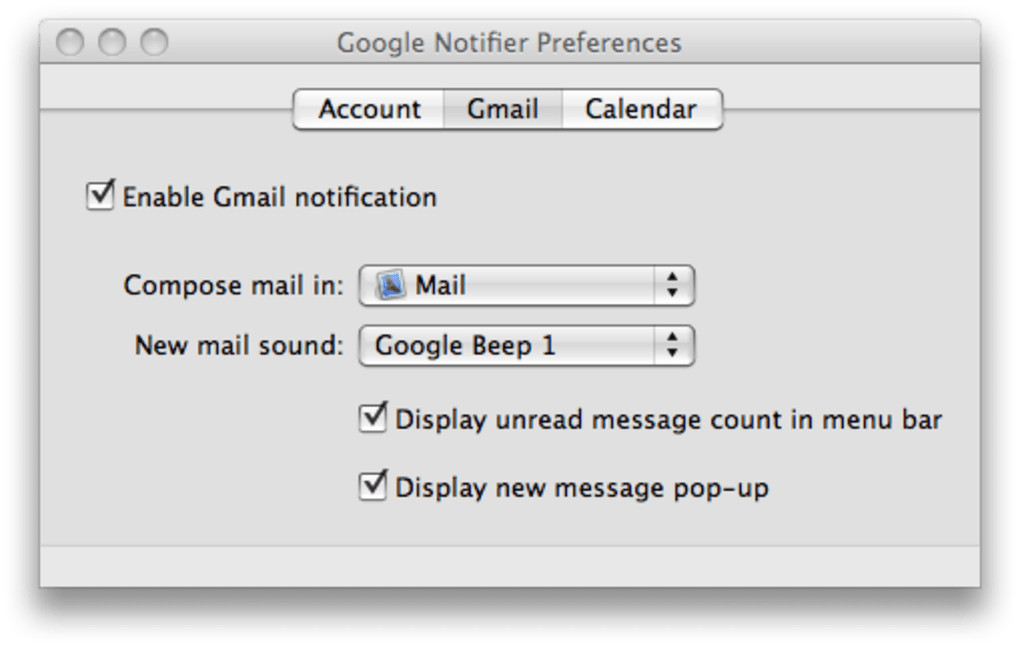Screen dimensions: 1020x647
Task: Click the 'New mail sound:' label
Action: [x=239, y=345]
